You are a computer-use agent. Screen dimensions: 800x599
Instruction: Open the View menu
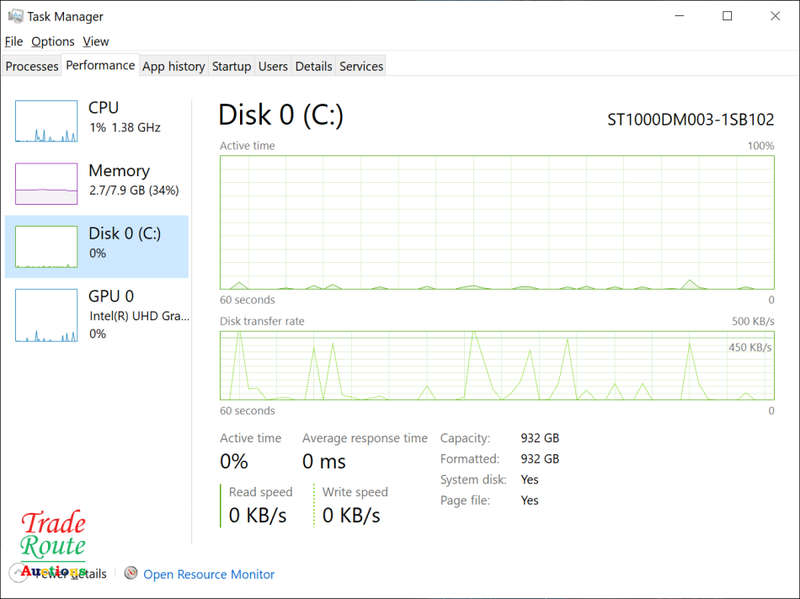(x=96, y=41)
